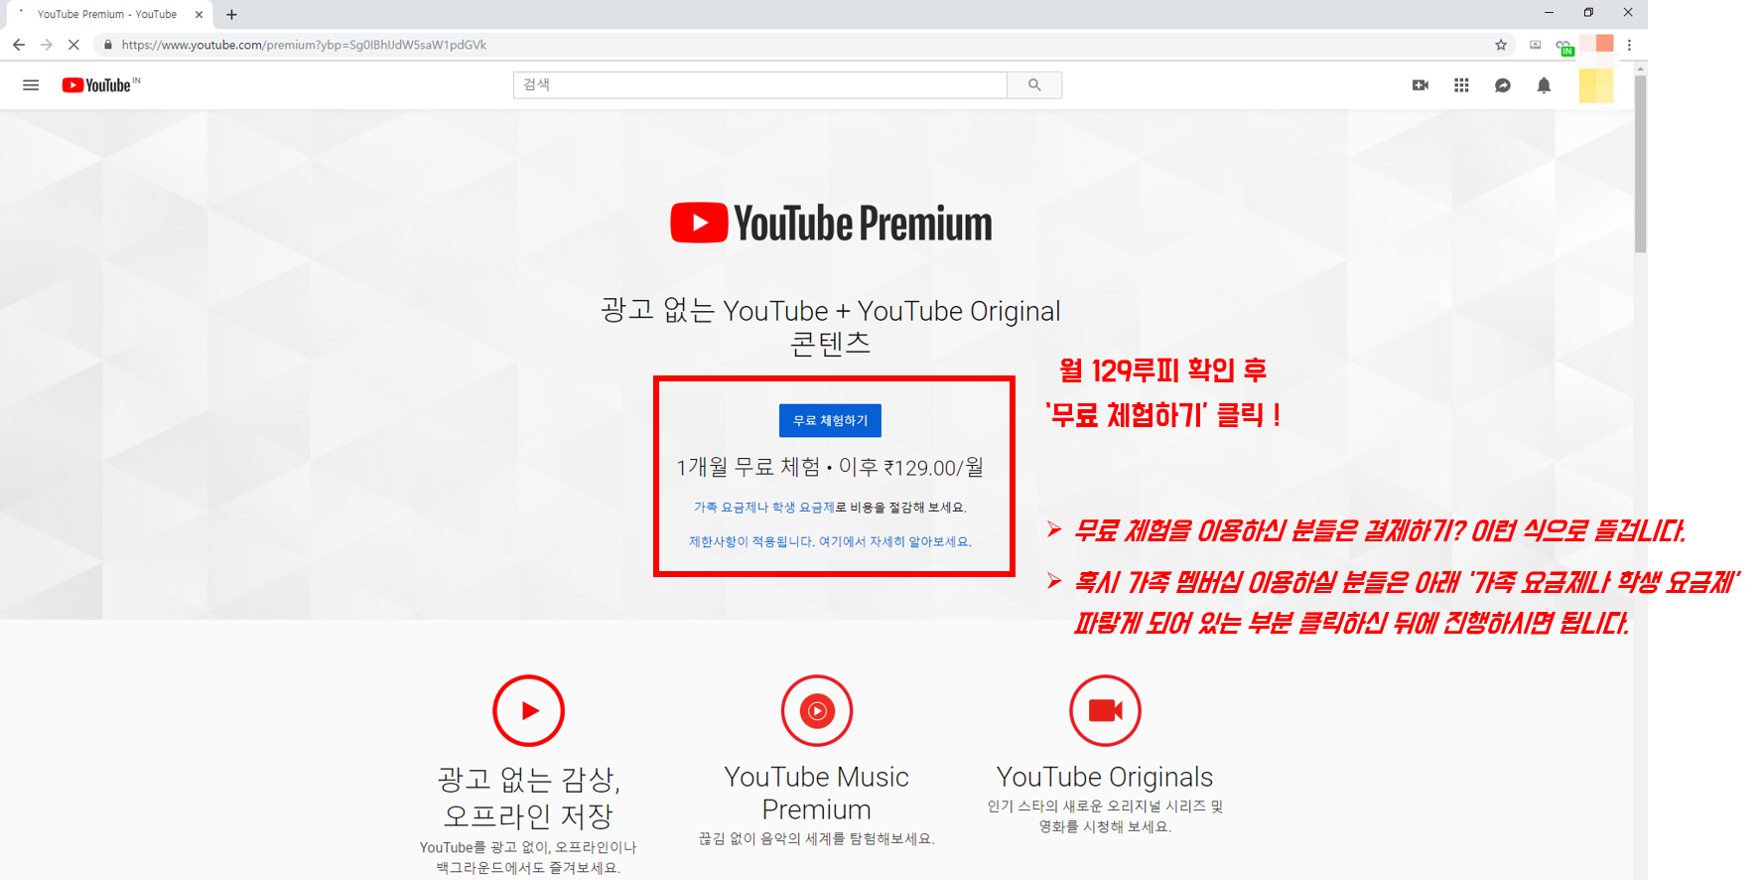Click the play circle icon for ad-free viewing
This screenshot has width=1764, height=880.
pyautogui.click(x=529, y=711)
